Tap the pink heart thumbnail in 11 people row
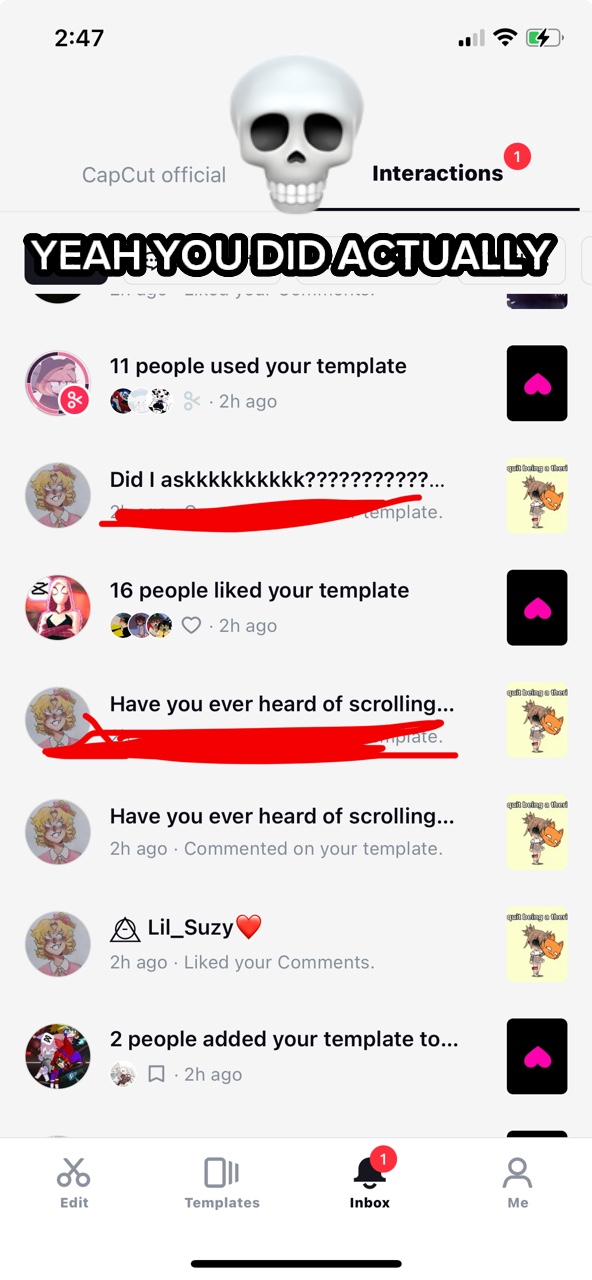Screen dimensions: 592x1280 click(x=537, y=383)
